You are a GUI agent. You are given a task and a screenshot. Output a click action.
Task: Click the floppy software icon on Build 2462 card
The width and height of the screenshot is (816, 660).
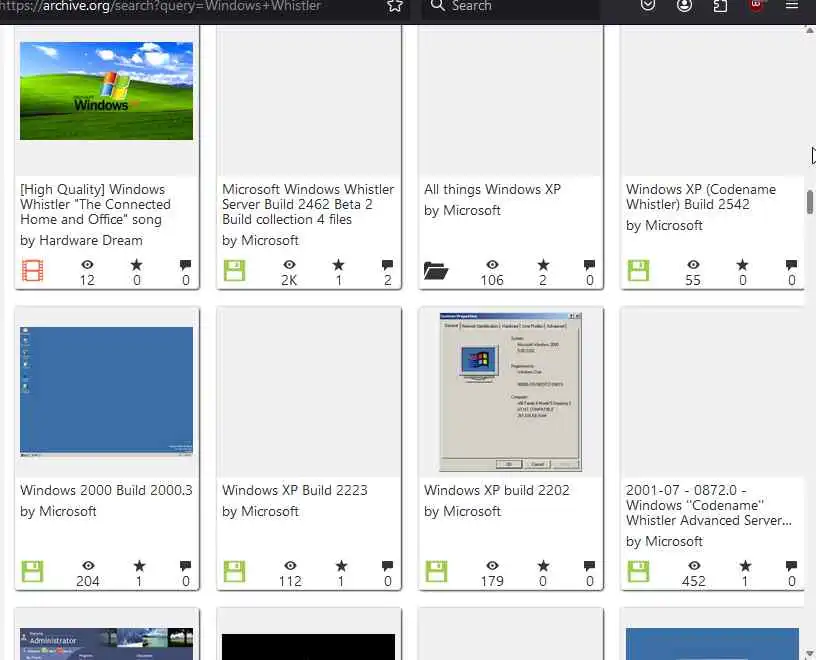234,271
